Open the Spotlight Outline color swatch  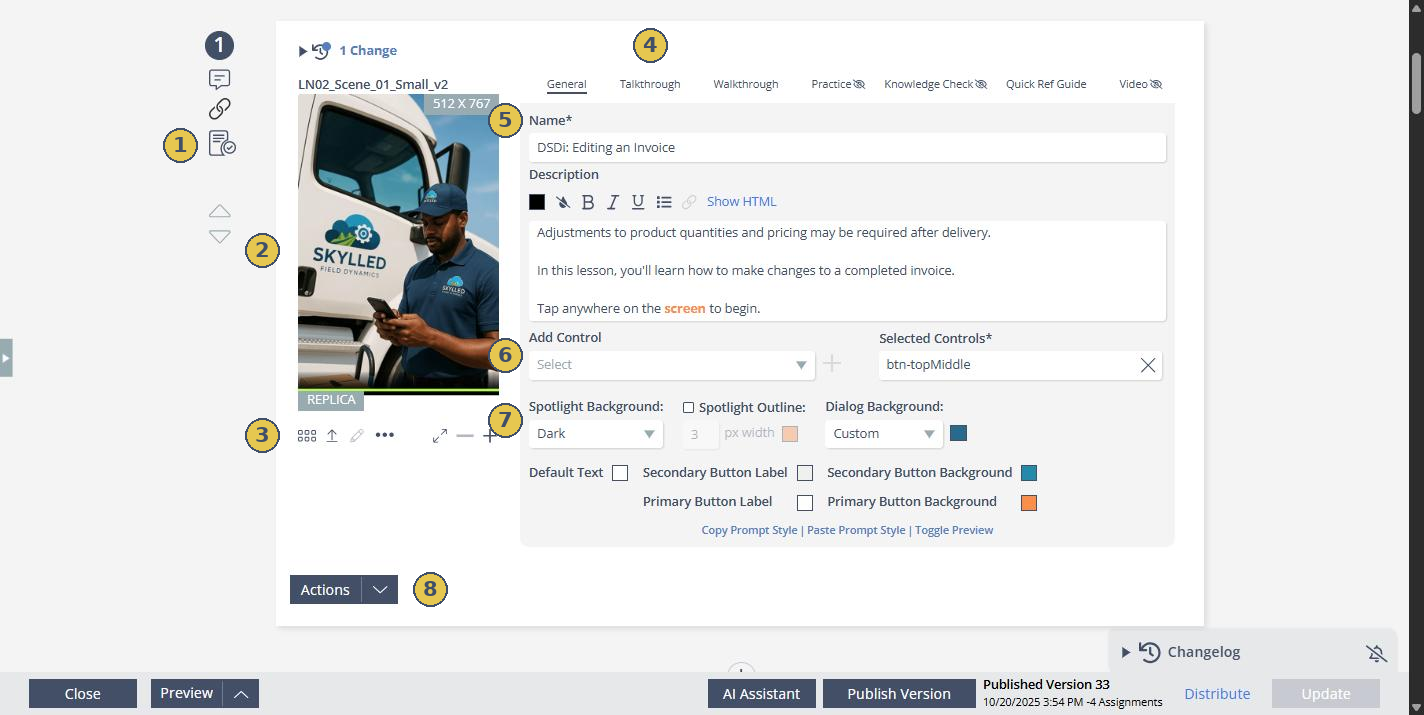click(x=790, y=434)
